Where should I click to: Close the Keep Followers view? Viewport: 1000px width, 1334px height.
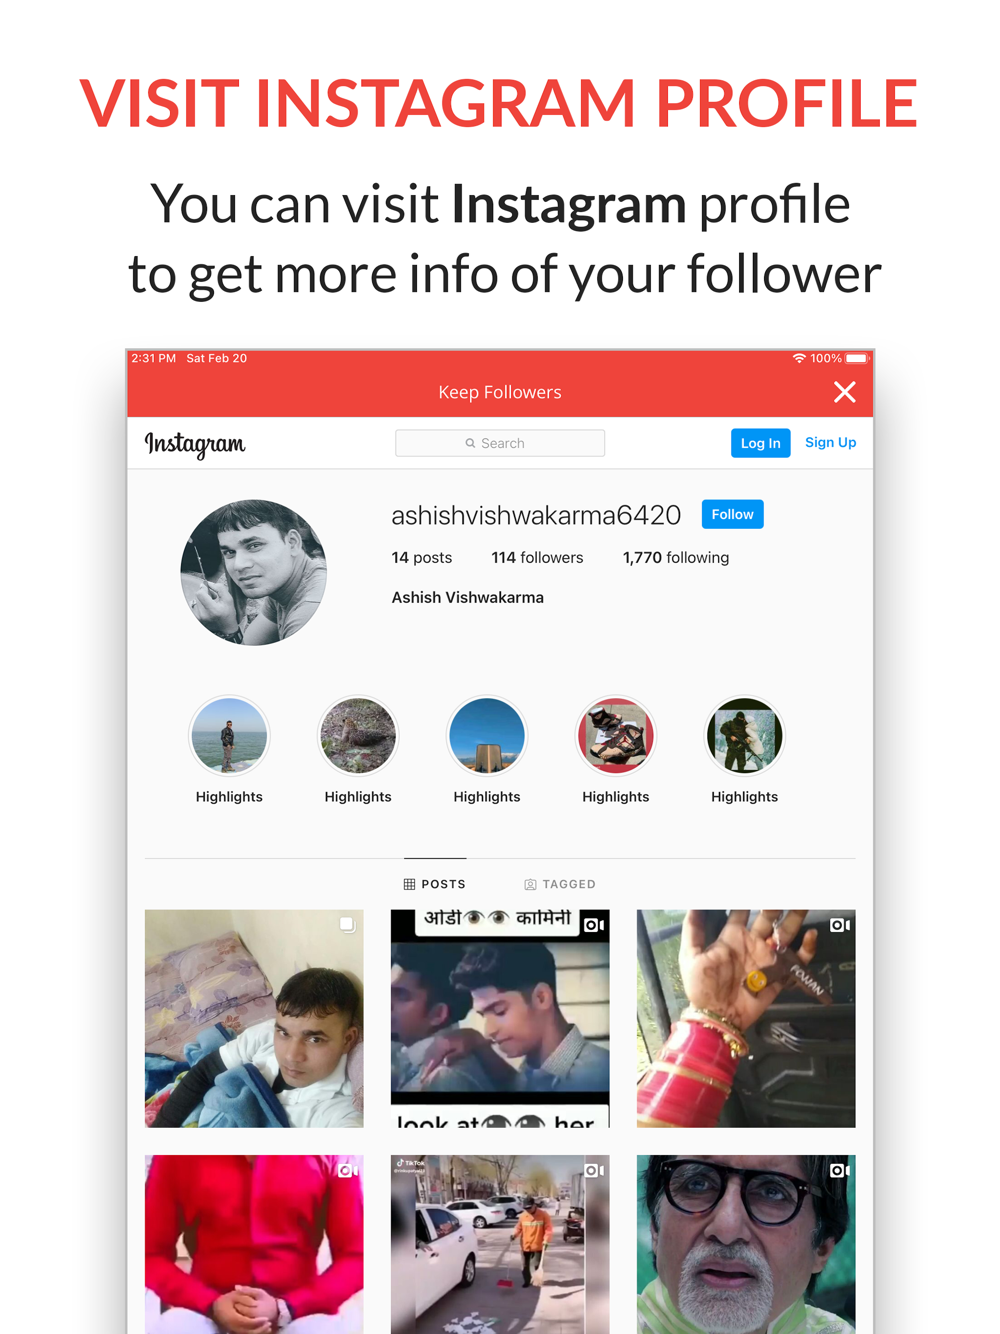pos(845,392)
